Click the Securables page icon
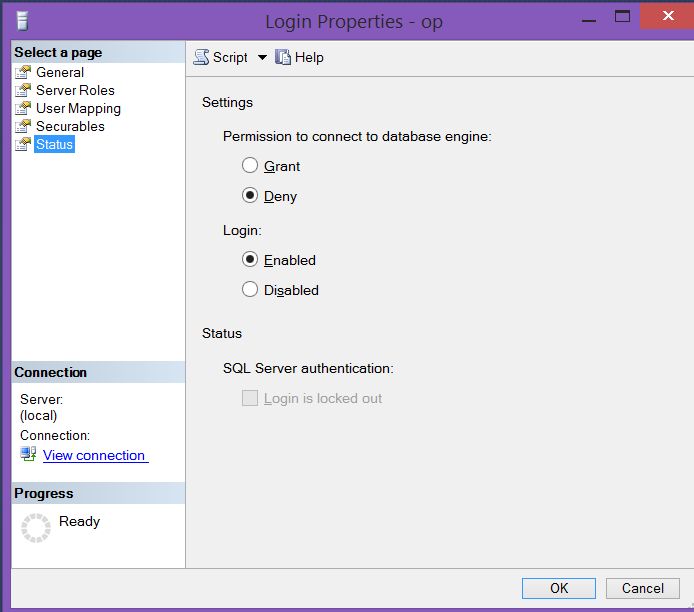This screenshot has height=612, width=694. click(23, 127)
